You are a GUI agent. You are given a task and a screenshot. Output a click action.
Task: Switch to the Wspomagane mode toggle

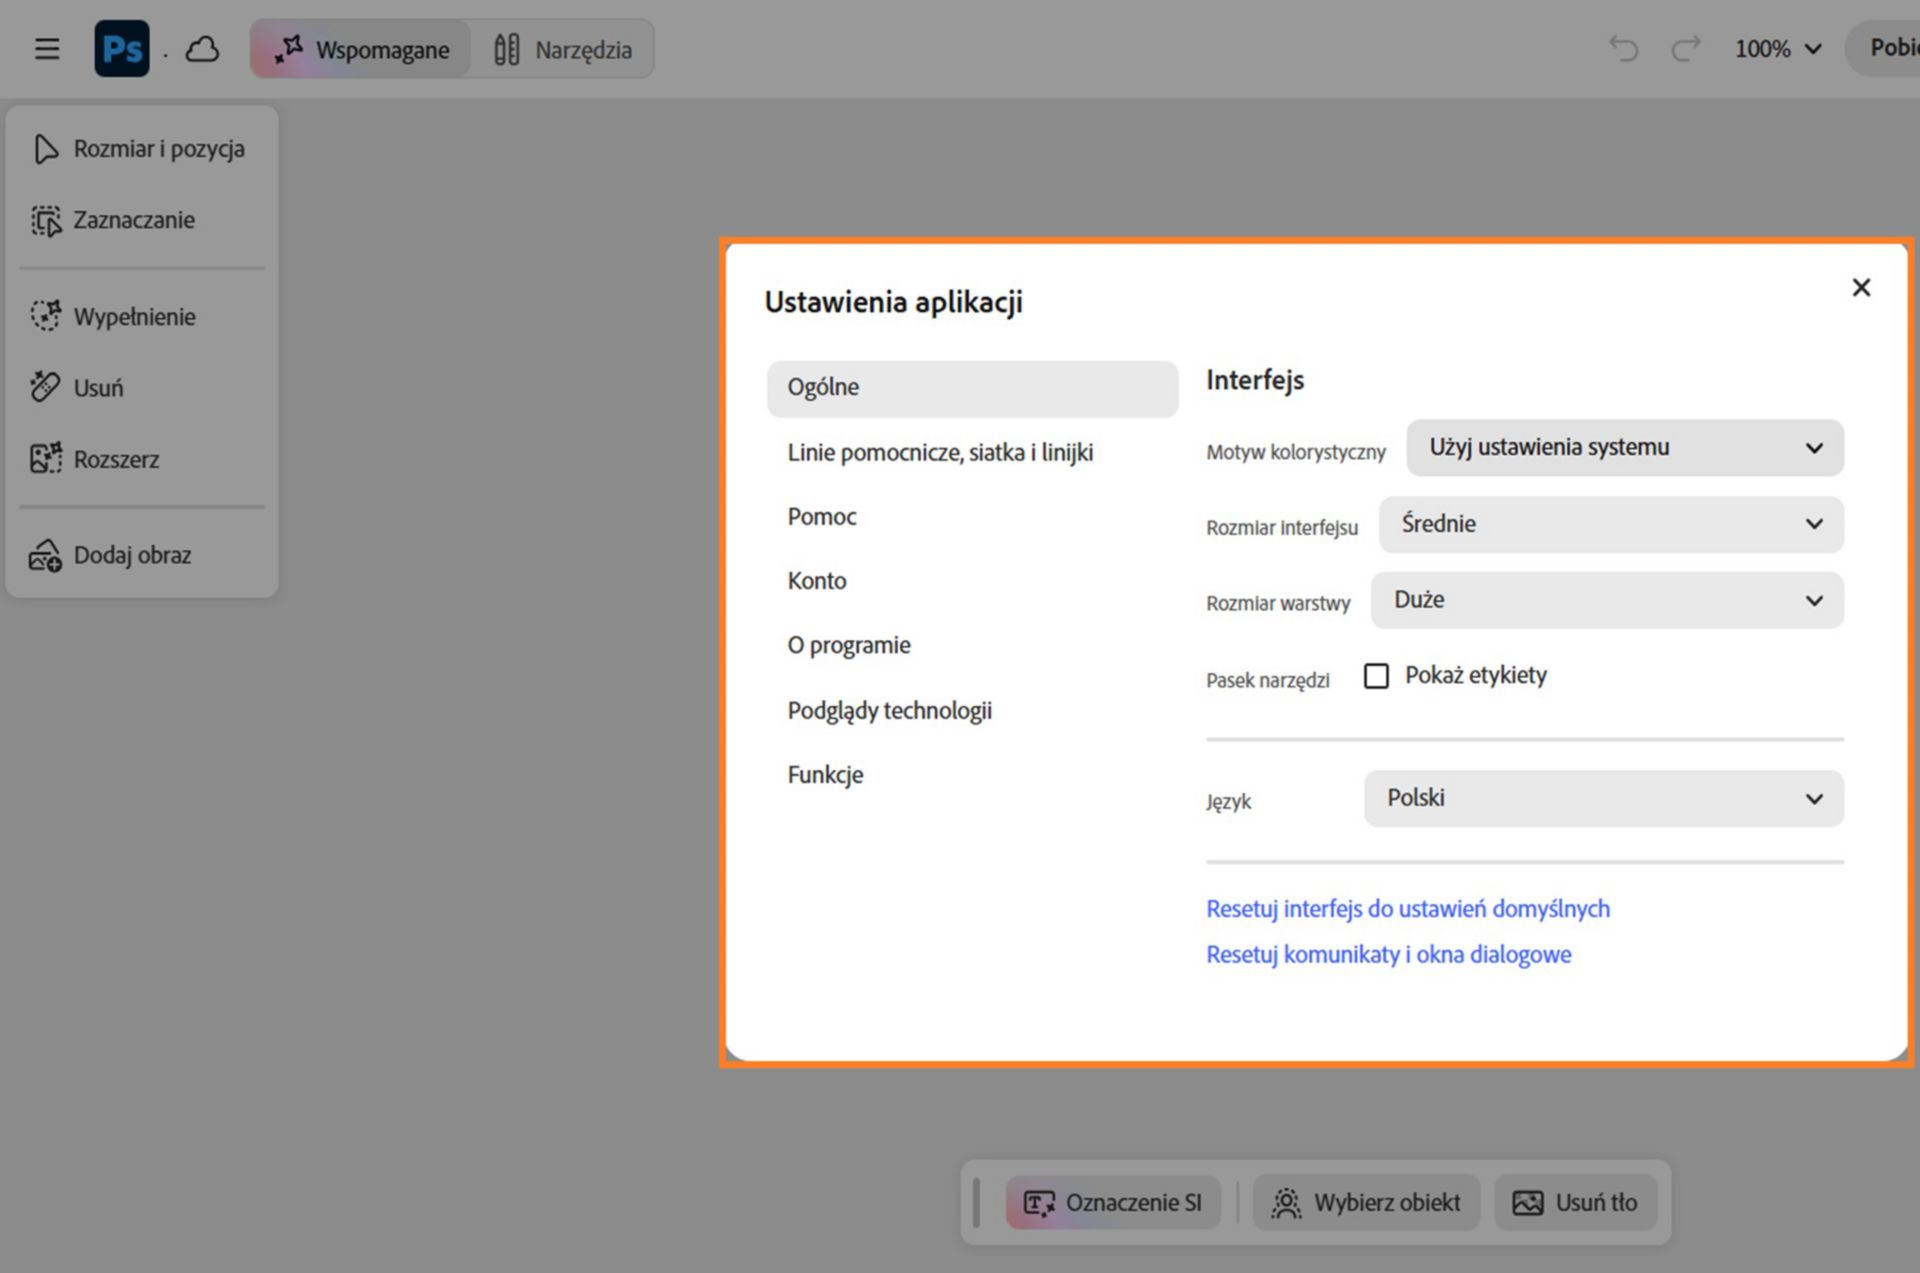click(x=362, y=49)
